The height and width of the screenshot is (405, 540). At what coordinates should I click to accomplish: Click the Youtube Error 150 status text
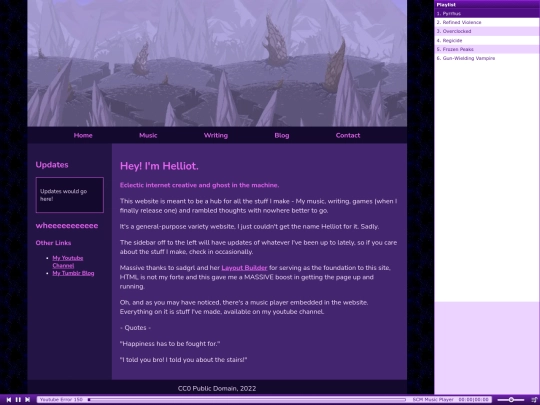point(61,399)
